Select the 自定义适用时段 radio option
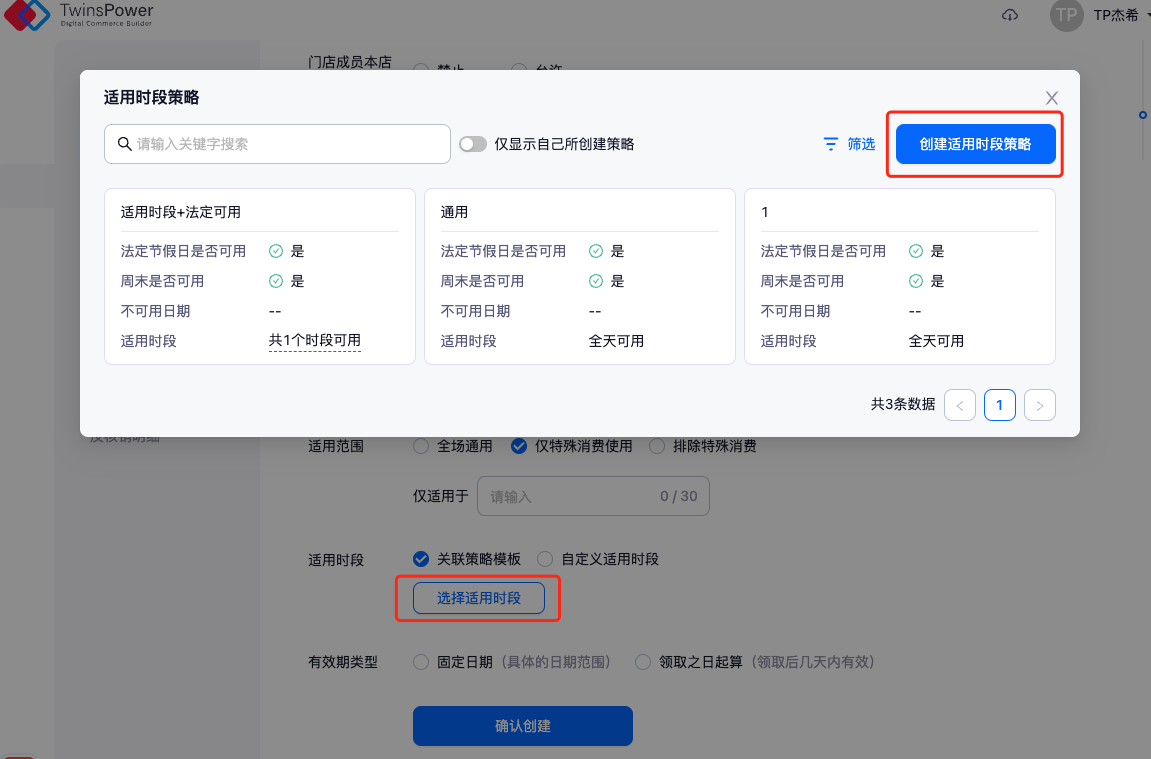 pyautogui.click(x=545, y=559)
